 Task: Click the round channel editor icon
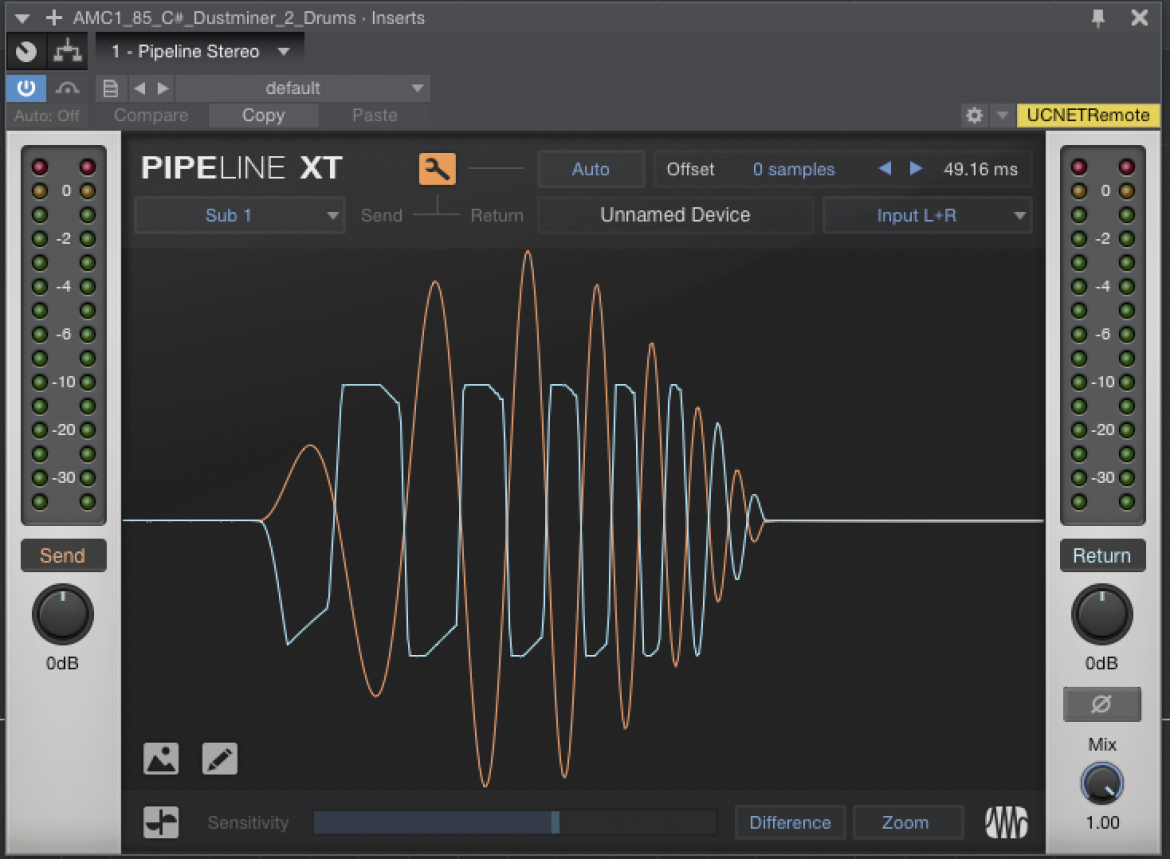[x=26, y=51]
